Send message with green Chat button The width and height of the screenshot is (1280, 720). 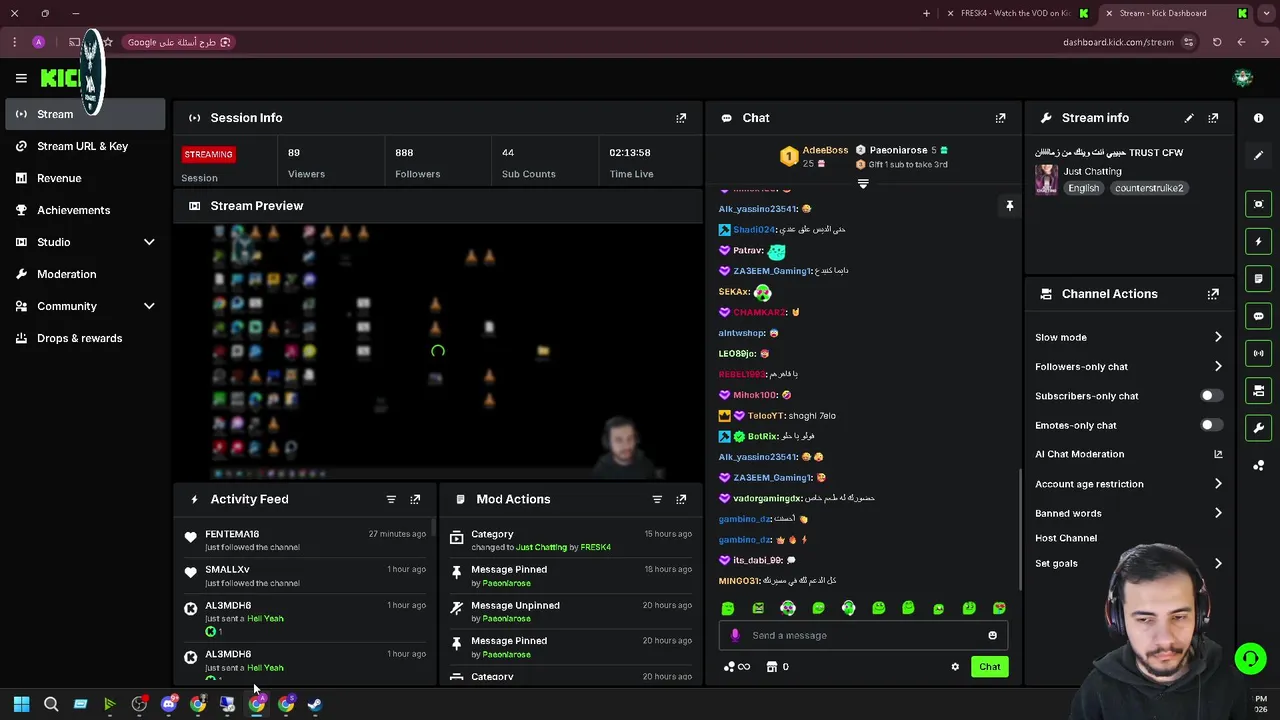[x=989, y=667]
